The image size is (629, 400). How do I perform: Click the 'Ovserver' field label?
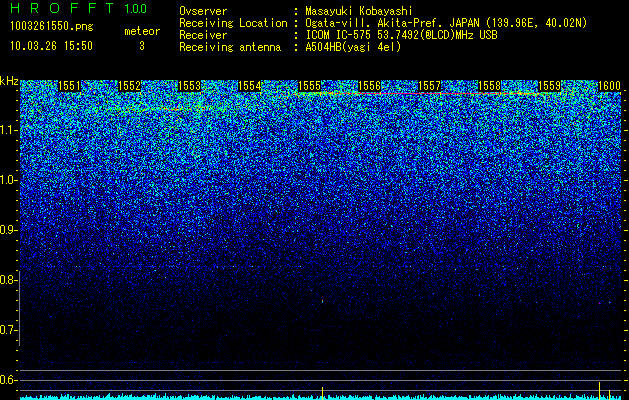click(203, 11)
